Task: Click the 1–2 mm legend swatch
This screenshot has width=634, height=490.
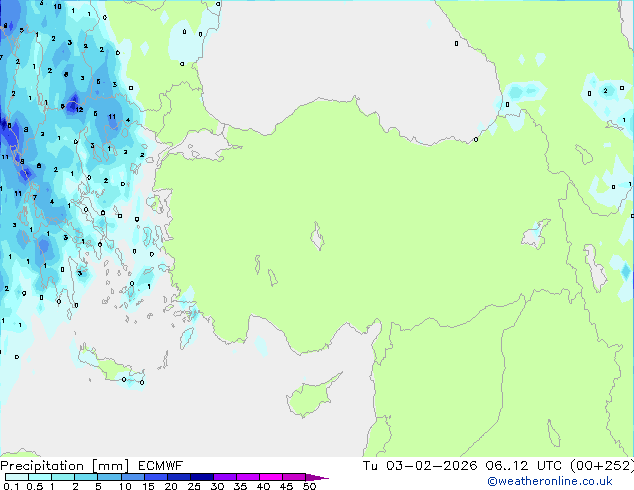Action: pos(63,477)
